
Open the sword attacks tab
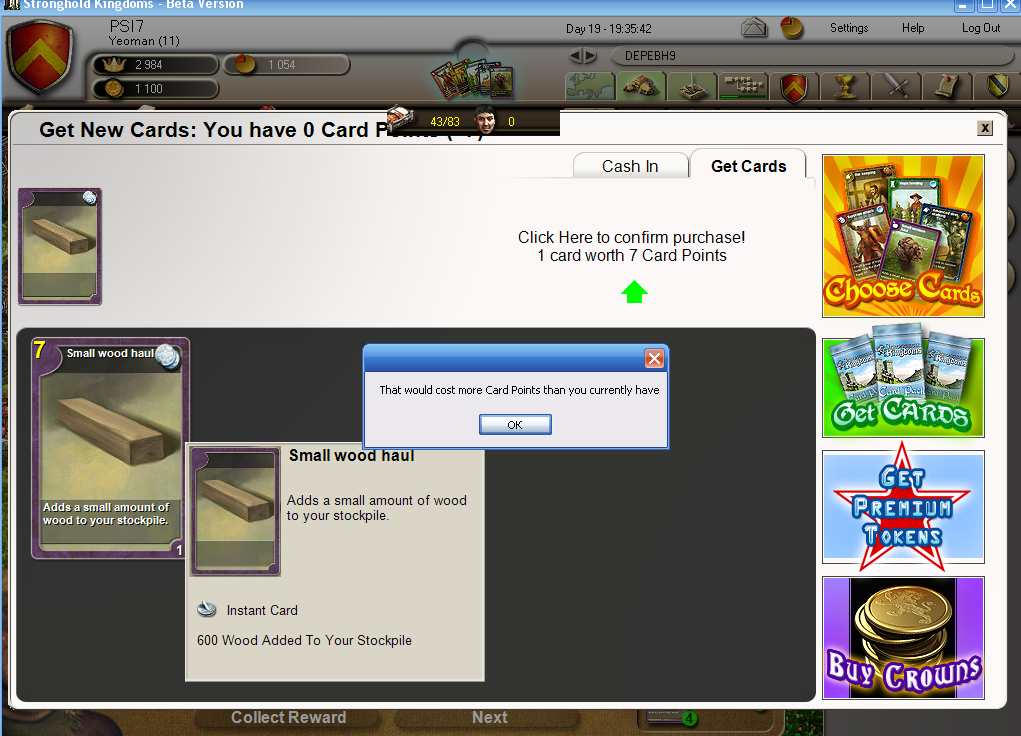896,86
